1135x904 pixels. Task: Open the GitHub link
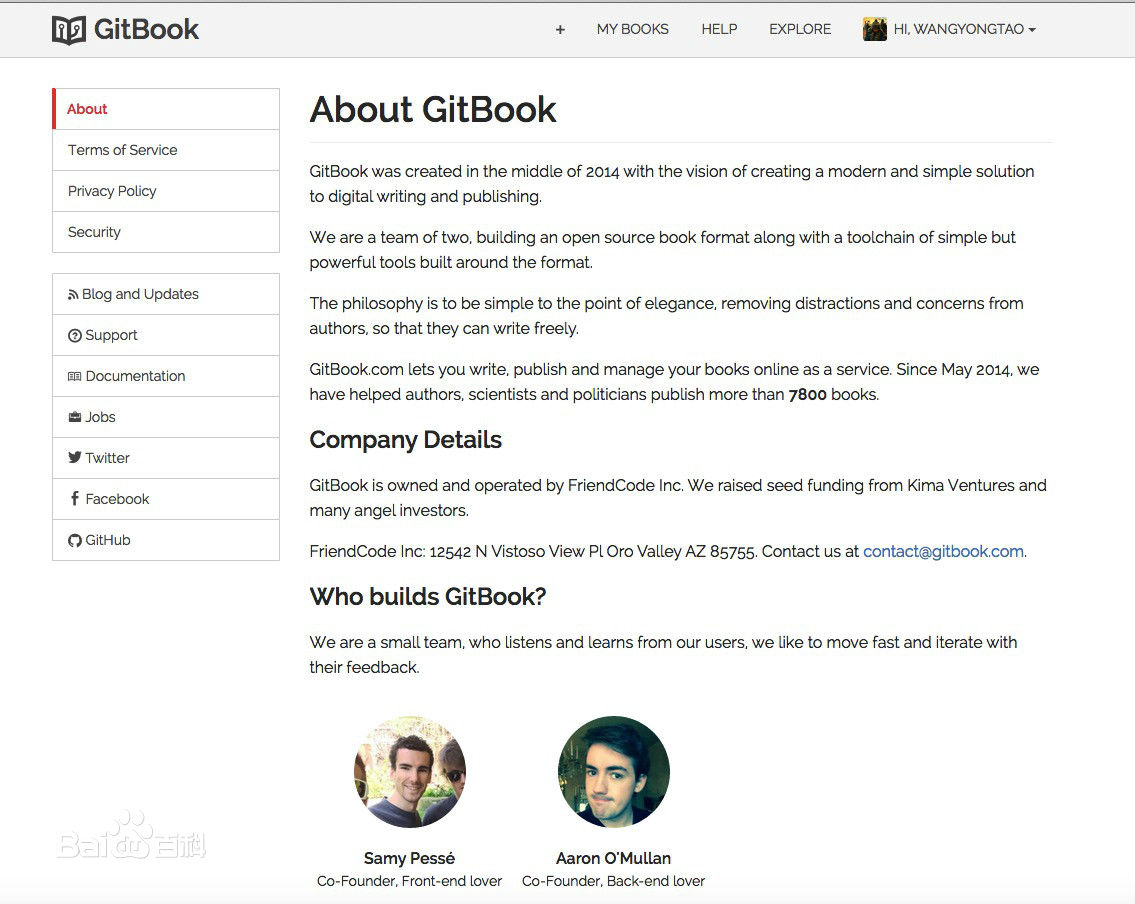coord(166,540)
